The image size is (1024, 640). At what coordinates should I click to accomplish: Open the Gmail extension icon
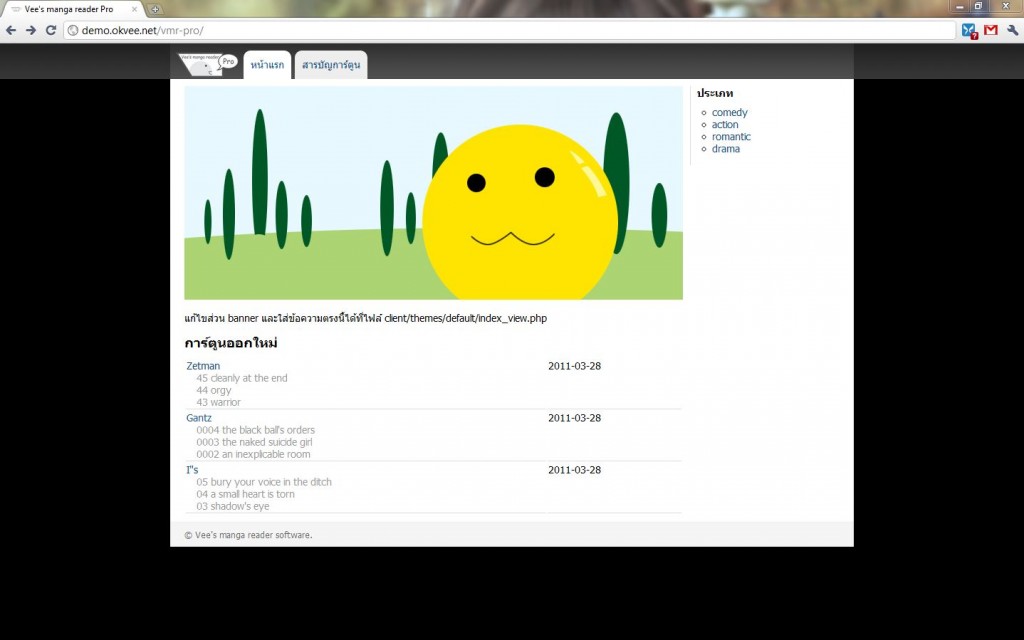(x=991, y=30)
